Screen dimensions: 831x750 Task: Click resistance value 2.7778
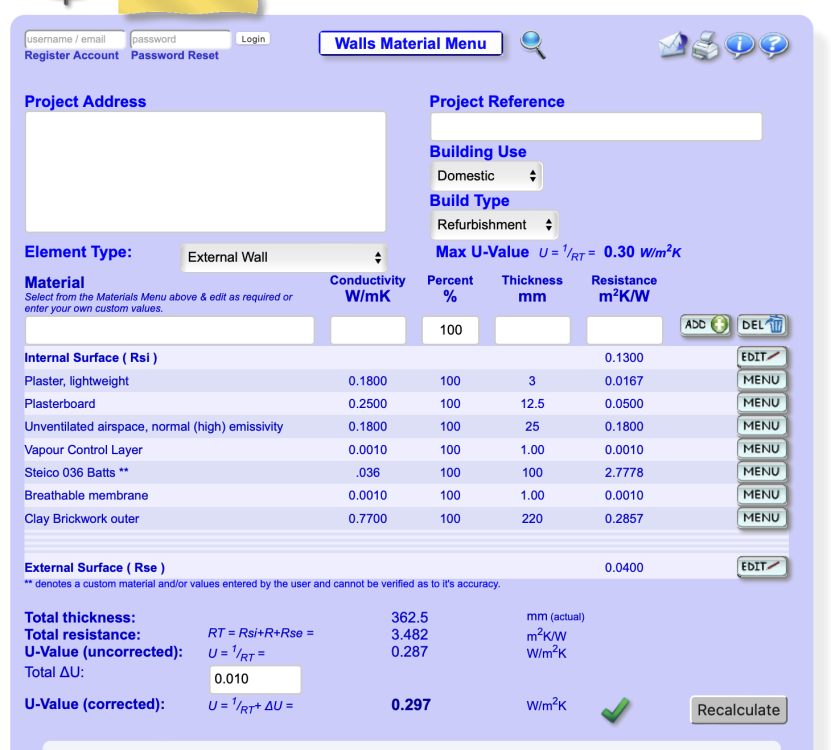coord(624,473)
